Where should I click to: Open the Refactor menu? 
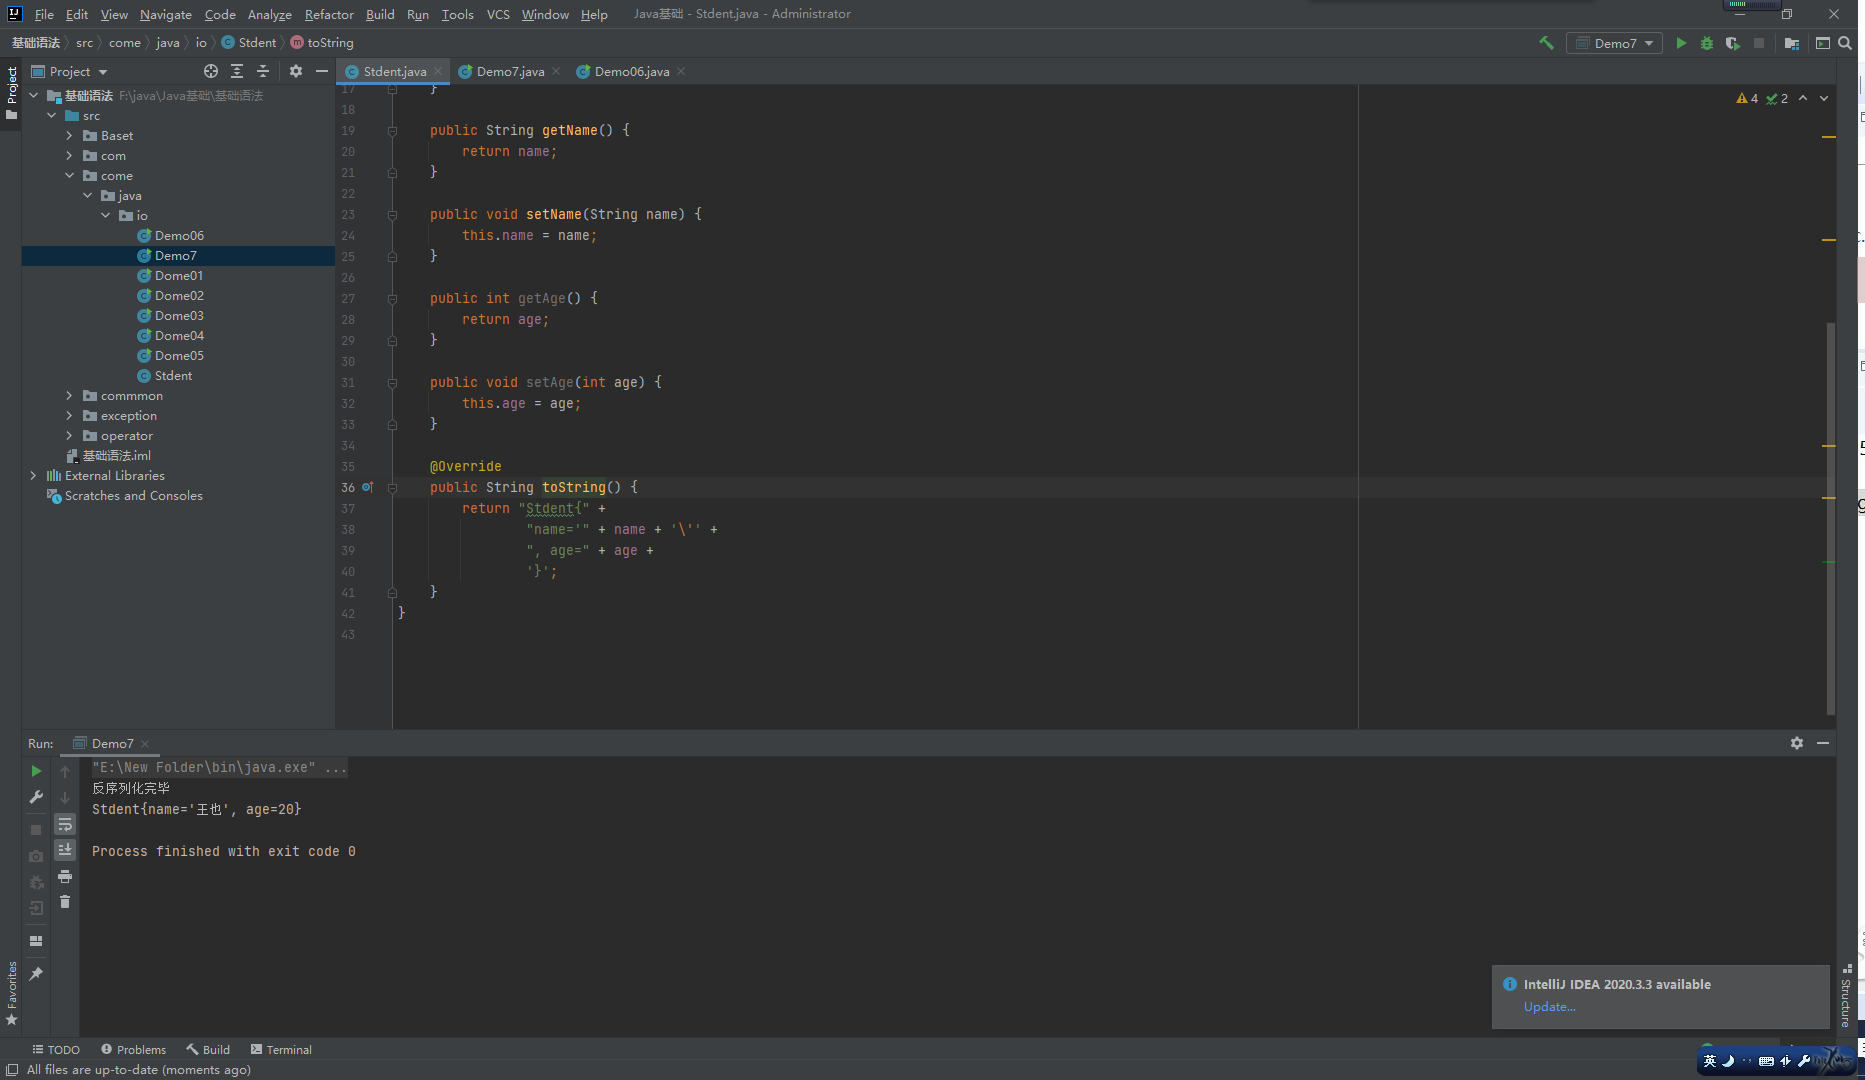click(x=329, y=14)
